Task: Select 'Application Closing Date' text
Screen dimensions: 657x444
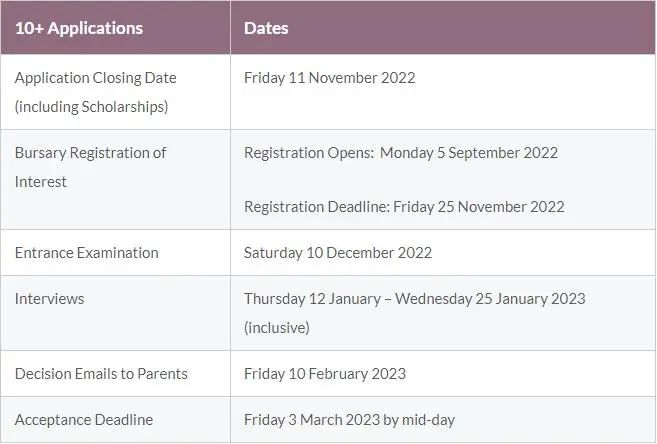Action: pos(96,78)
